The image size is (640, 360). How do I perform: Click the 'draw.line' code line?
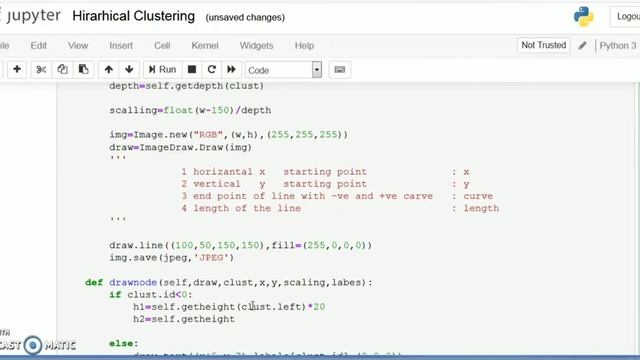(x=241, y=245)
